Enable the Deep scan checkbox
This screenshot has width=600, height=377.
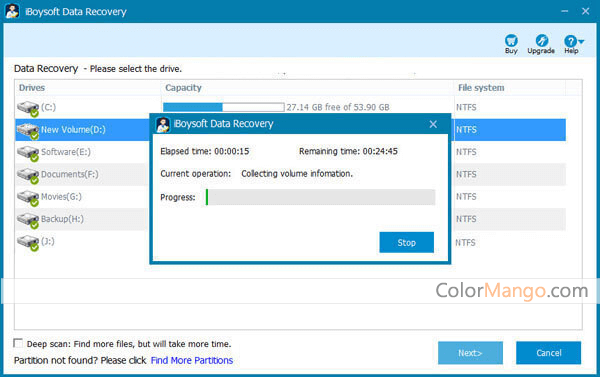pos(18,343)
